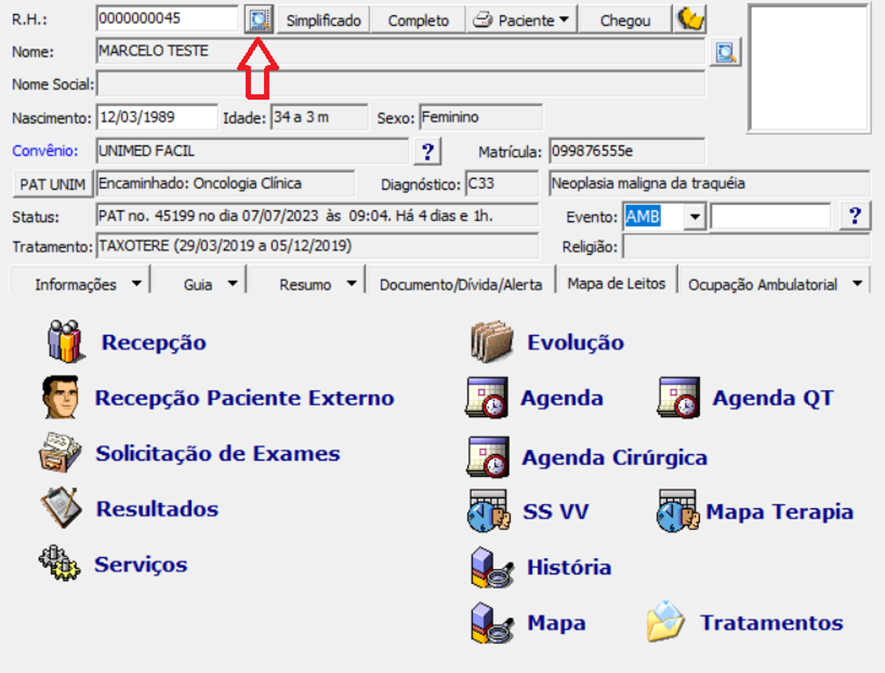The height and width of the screenshot is (673, 885).
Task: Open Solicitação de Exames link
Action: (218, 453)
